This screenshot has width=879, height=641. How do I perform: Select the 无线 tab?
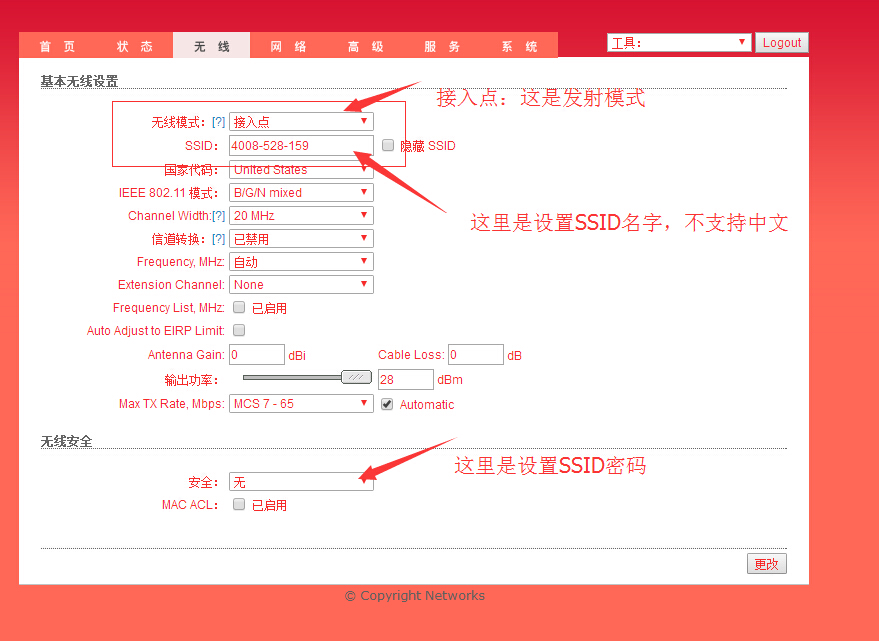(x=211, y=47)
